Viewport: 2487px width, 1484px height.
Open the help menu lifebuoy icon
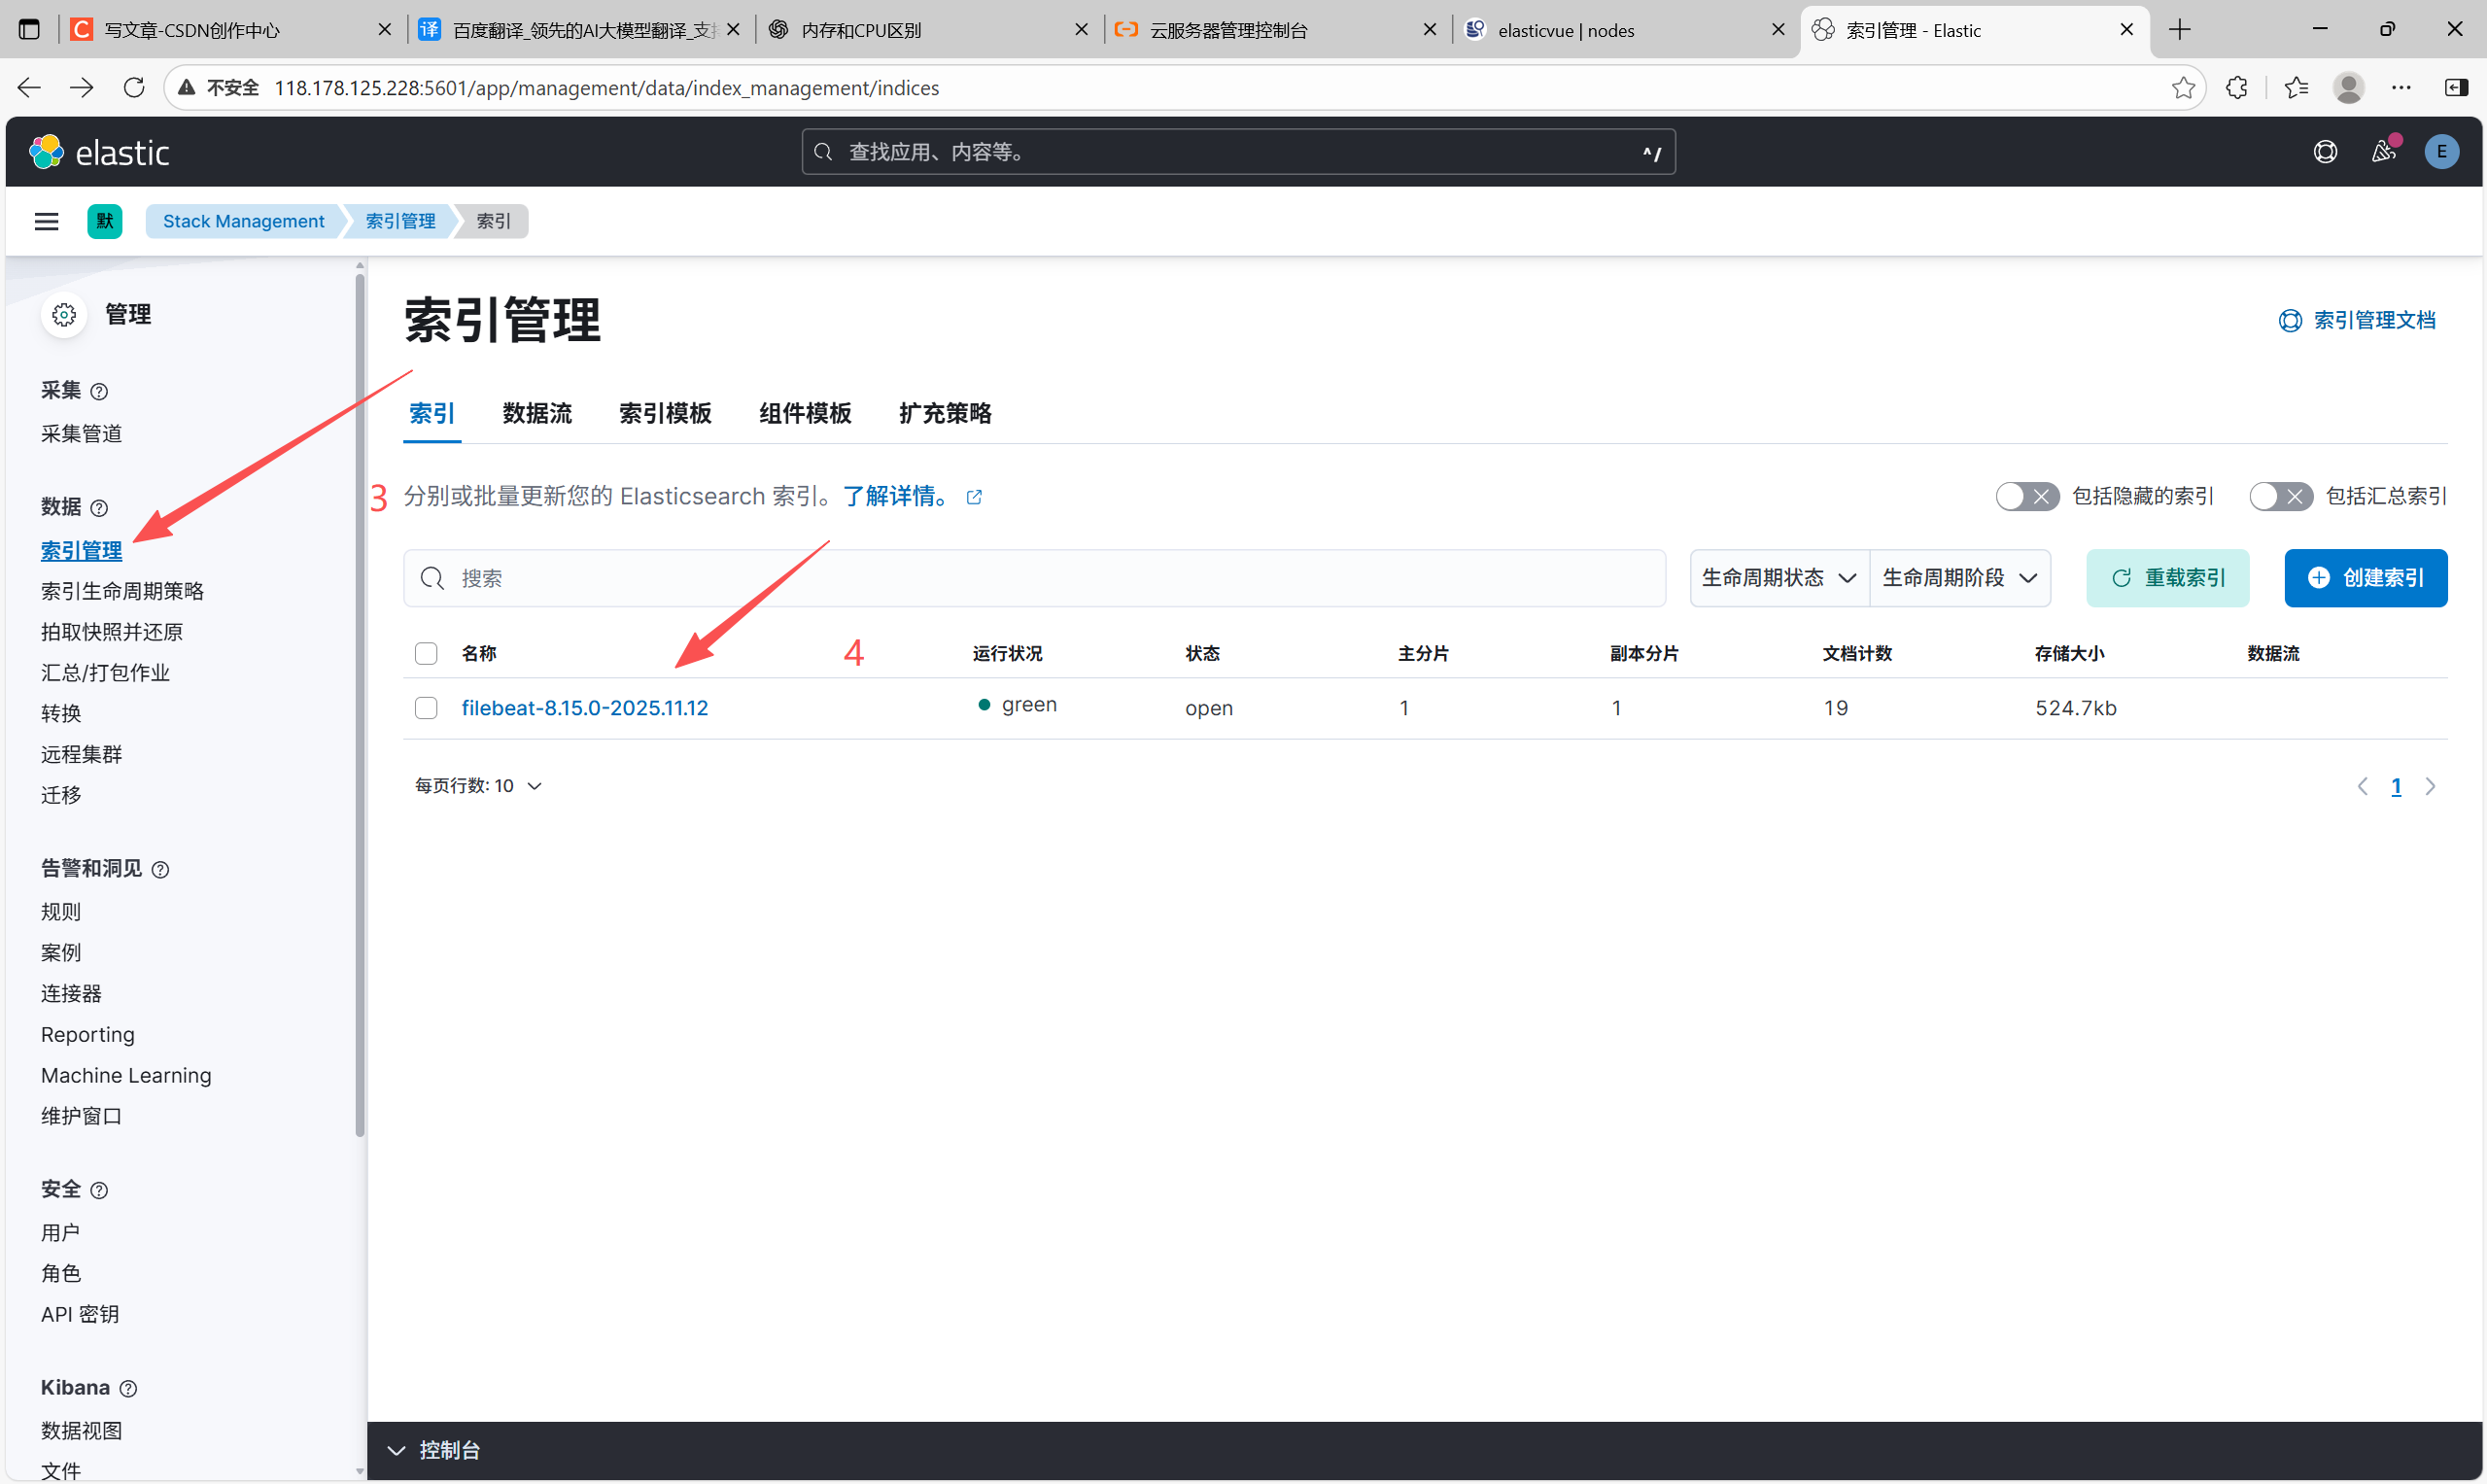[x=2325, y=152]
